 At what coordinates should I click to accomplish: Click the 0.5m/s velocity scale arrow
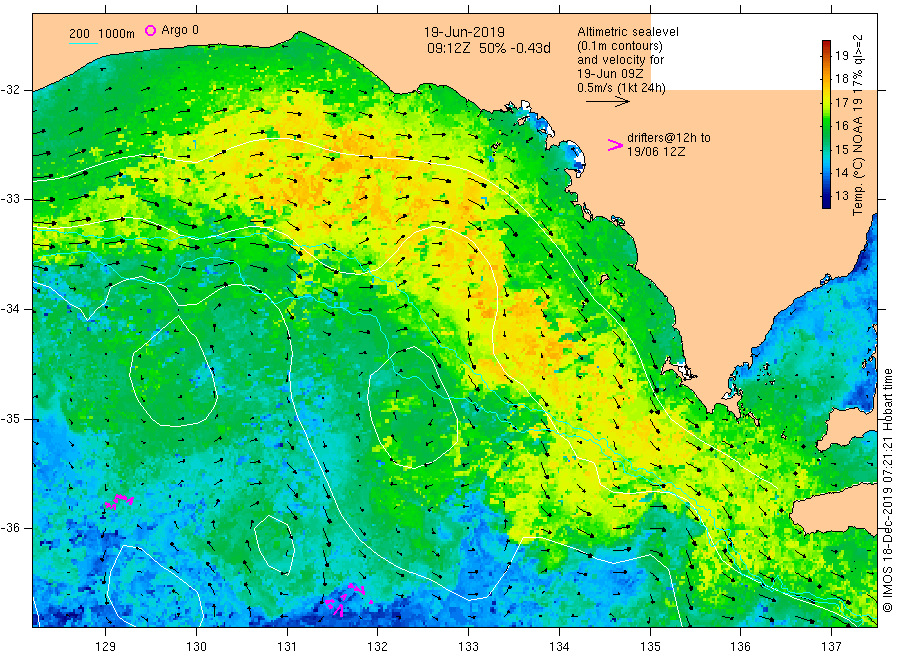pyautogui.click(x=608, y=102)
